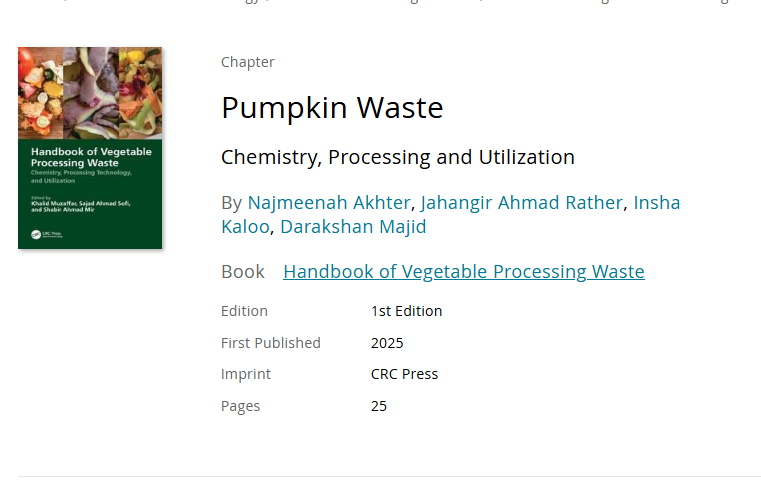The width and height of the screenshot is (761, 493).
Task: Click the Pumpkin Waste chapter title
Action: point(332,108)
